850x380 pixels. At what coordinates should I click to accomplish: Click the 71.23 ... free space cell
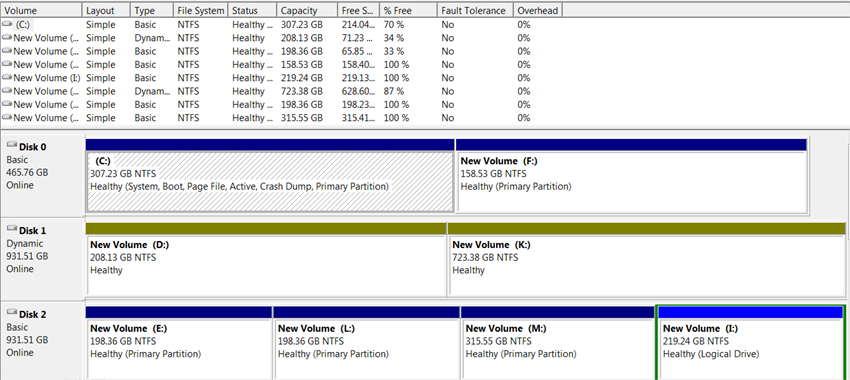coord(357,38)
